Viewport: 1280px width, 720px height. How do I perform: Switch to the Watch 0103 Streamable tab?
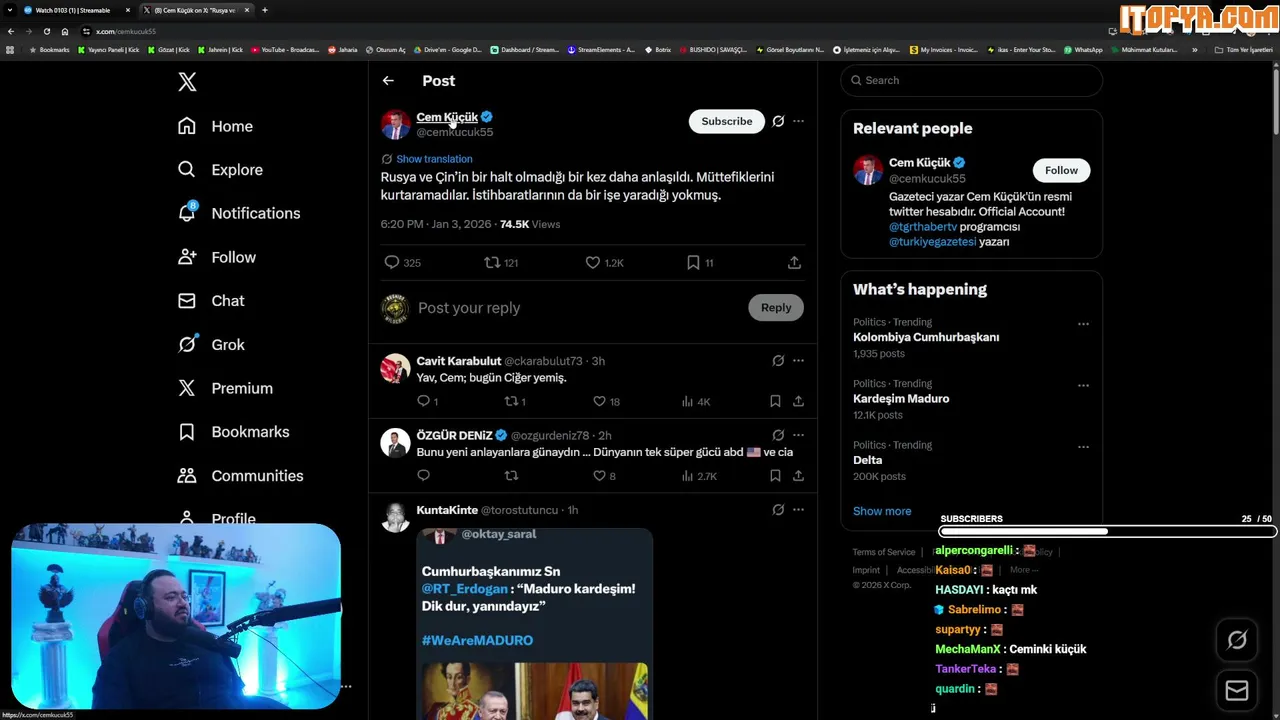point(72,10)
